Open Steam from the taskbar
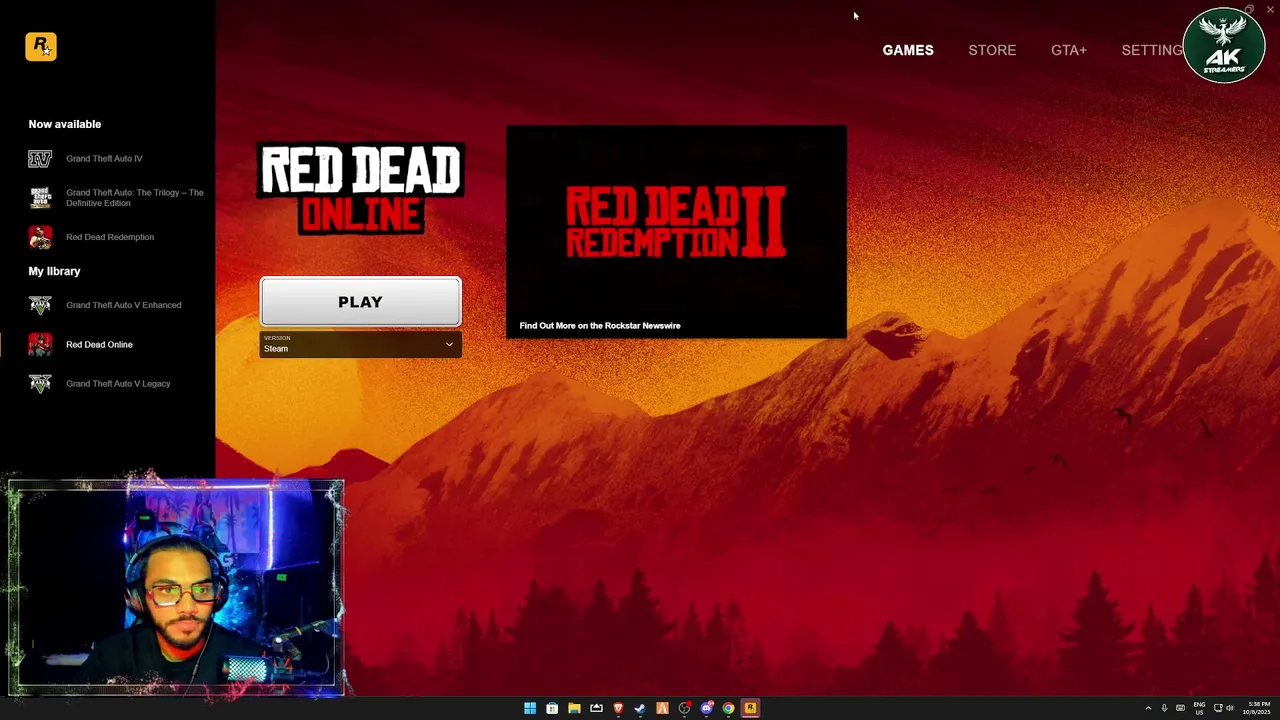1280x720 pixels. 640,708
